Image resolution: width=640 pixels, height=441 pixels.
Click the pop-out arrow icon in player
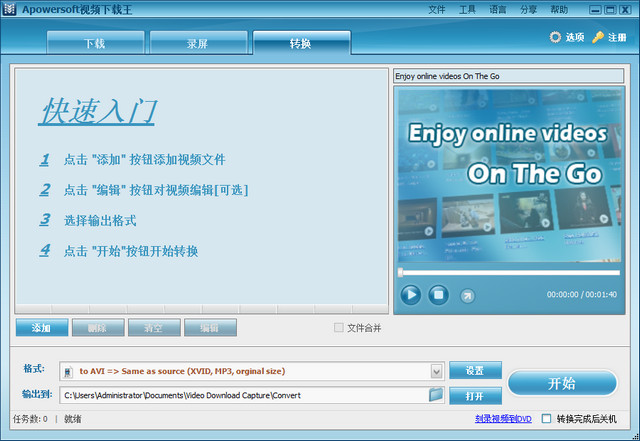tap(467, 295)
